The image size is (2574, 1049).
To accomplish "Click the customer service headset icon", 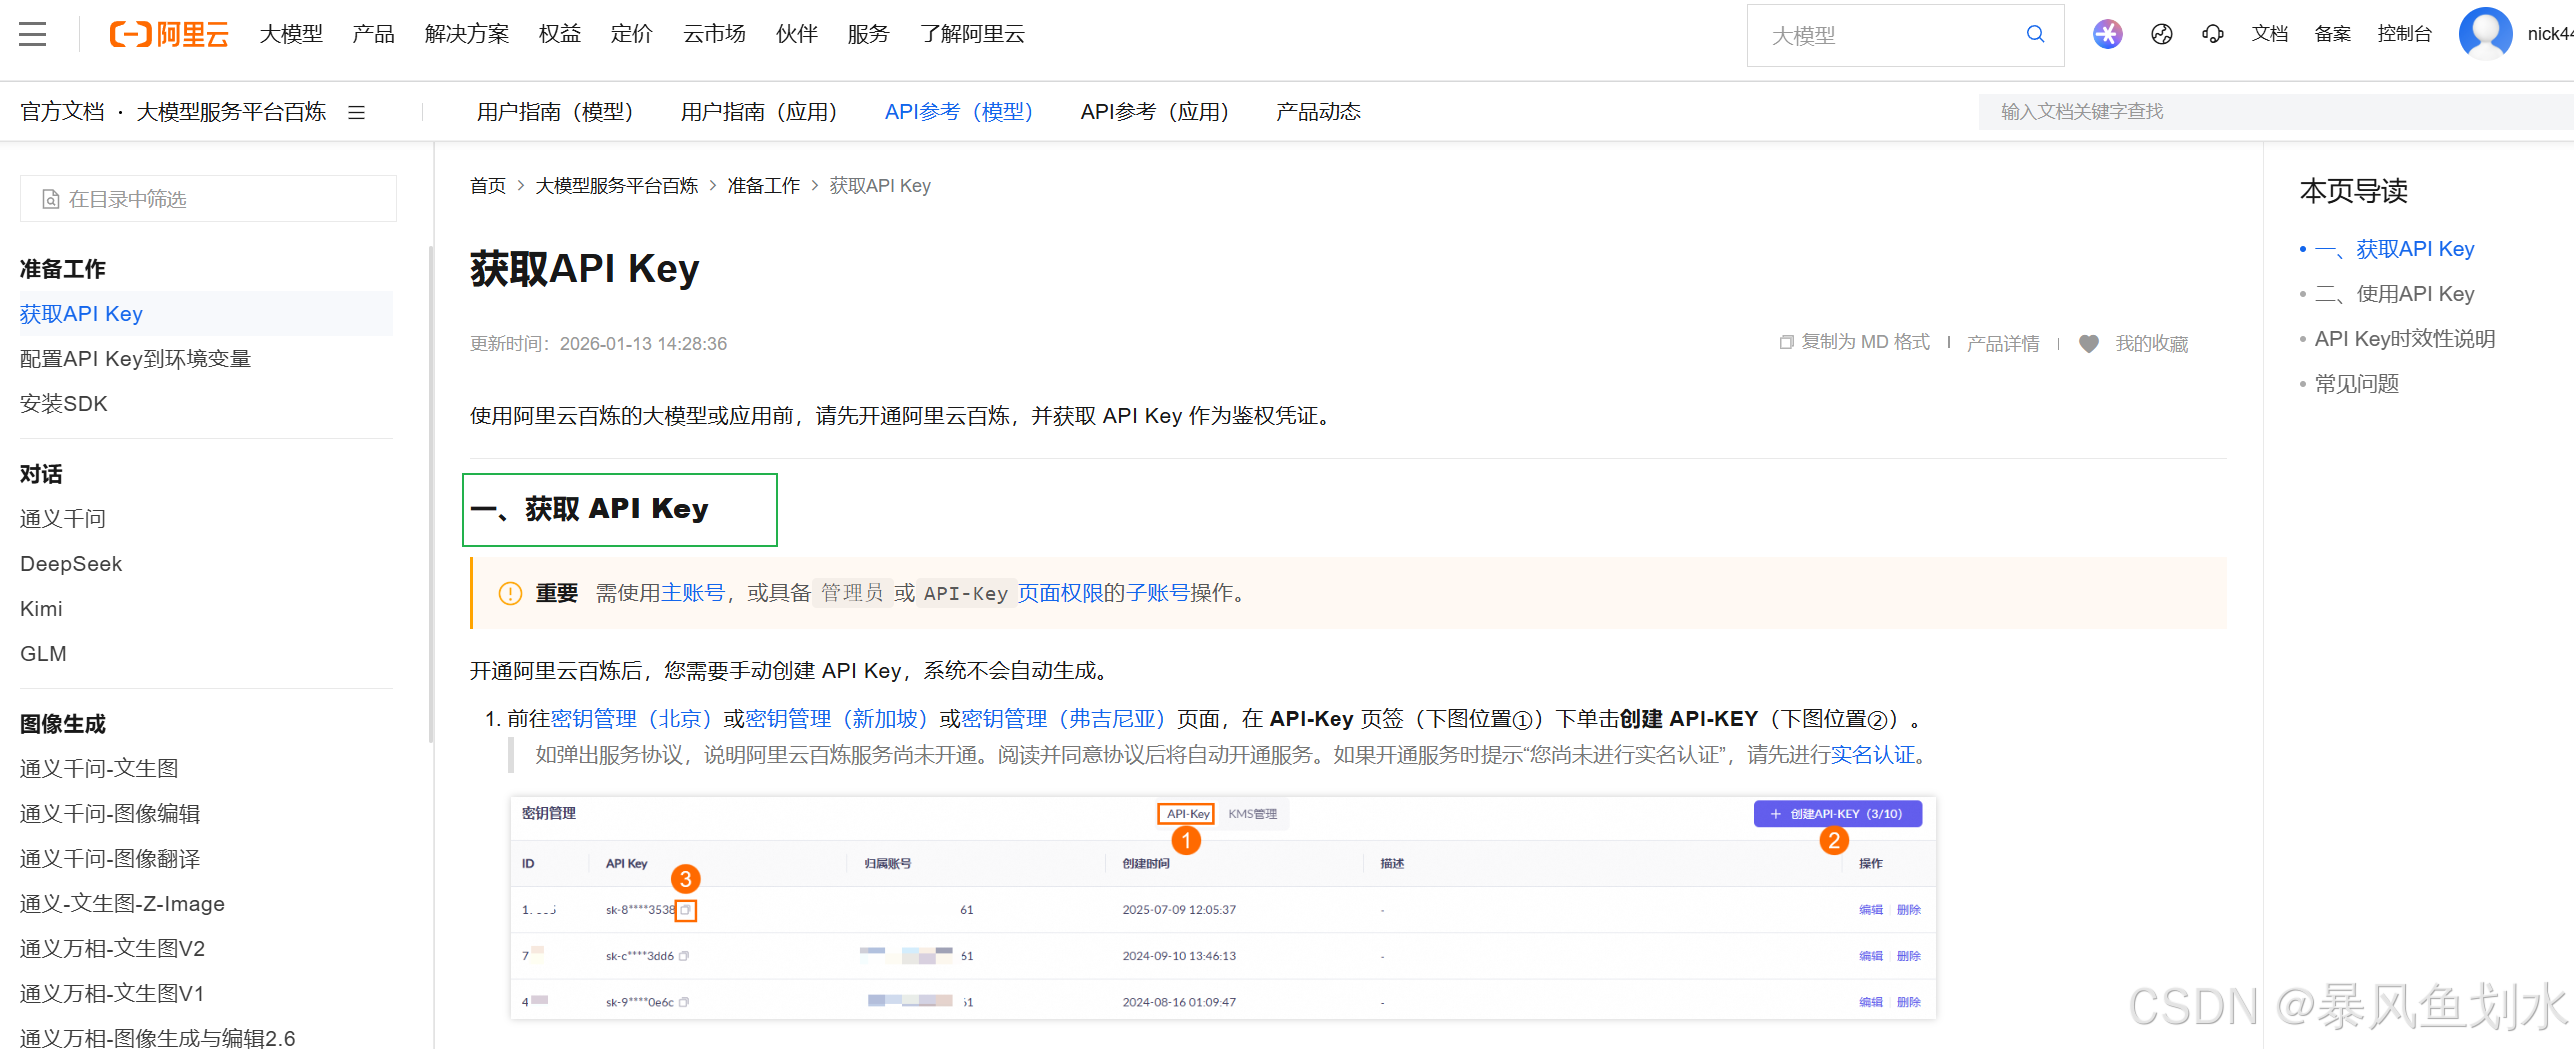I will (x=2213, y=34).
